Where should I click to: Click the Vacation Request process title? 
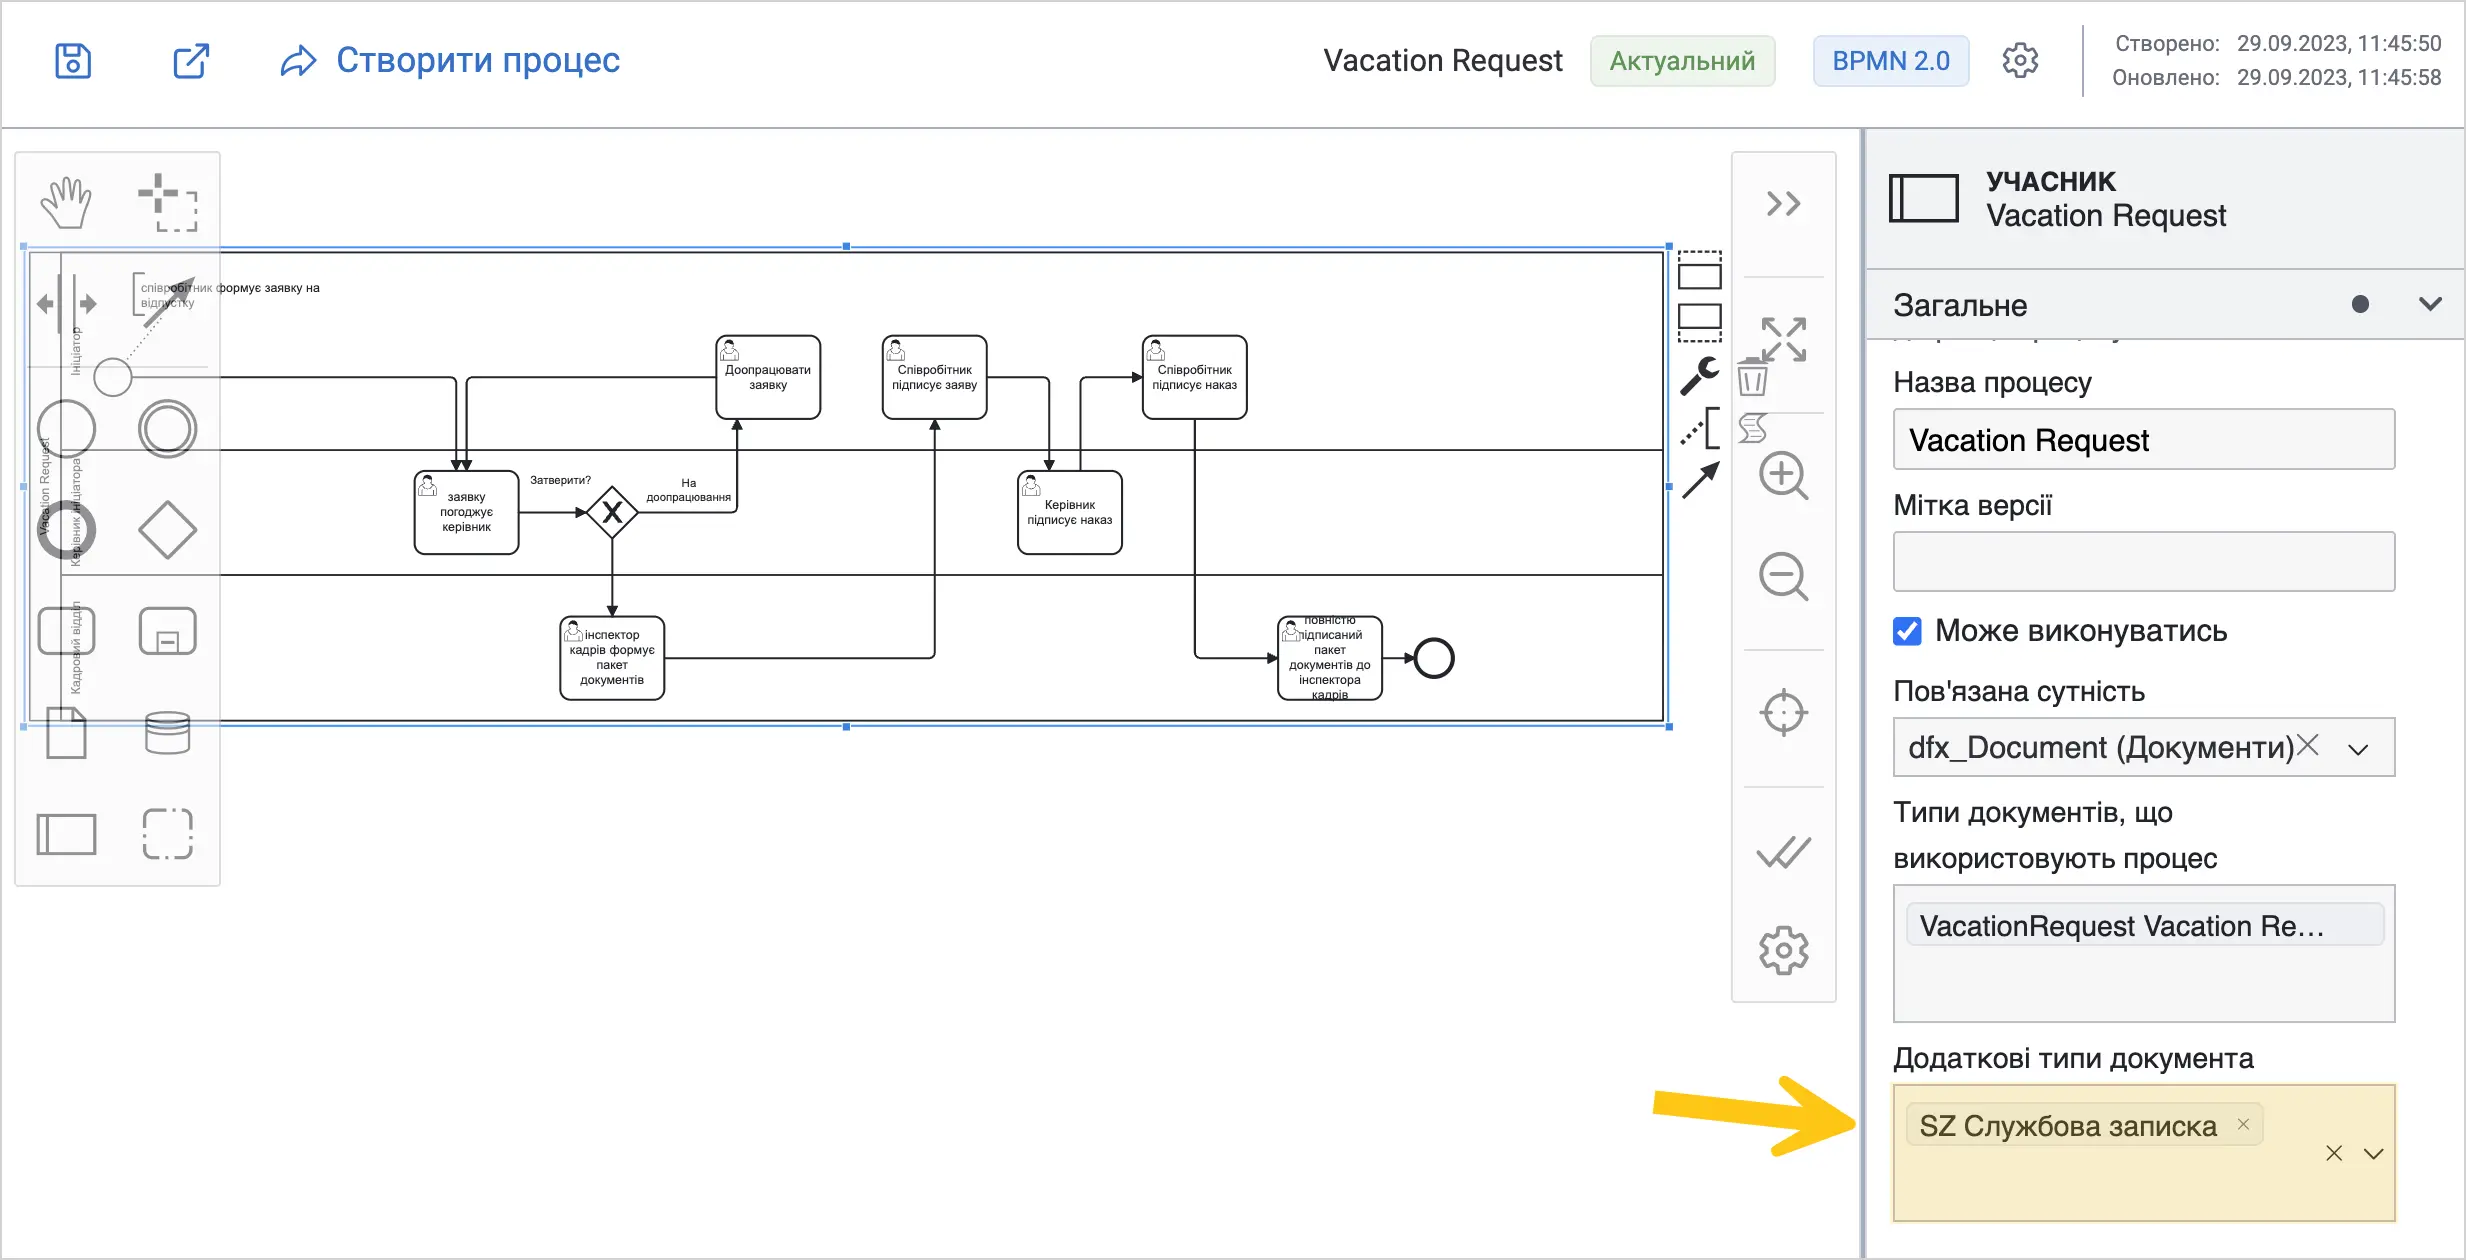click(1442, 61)
